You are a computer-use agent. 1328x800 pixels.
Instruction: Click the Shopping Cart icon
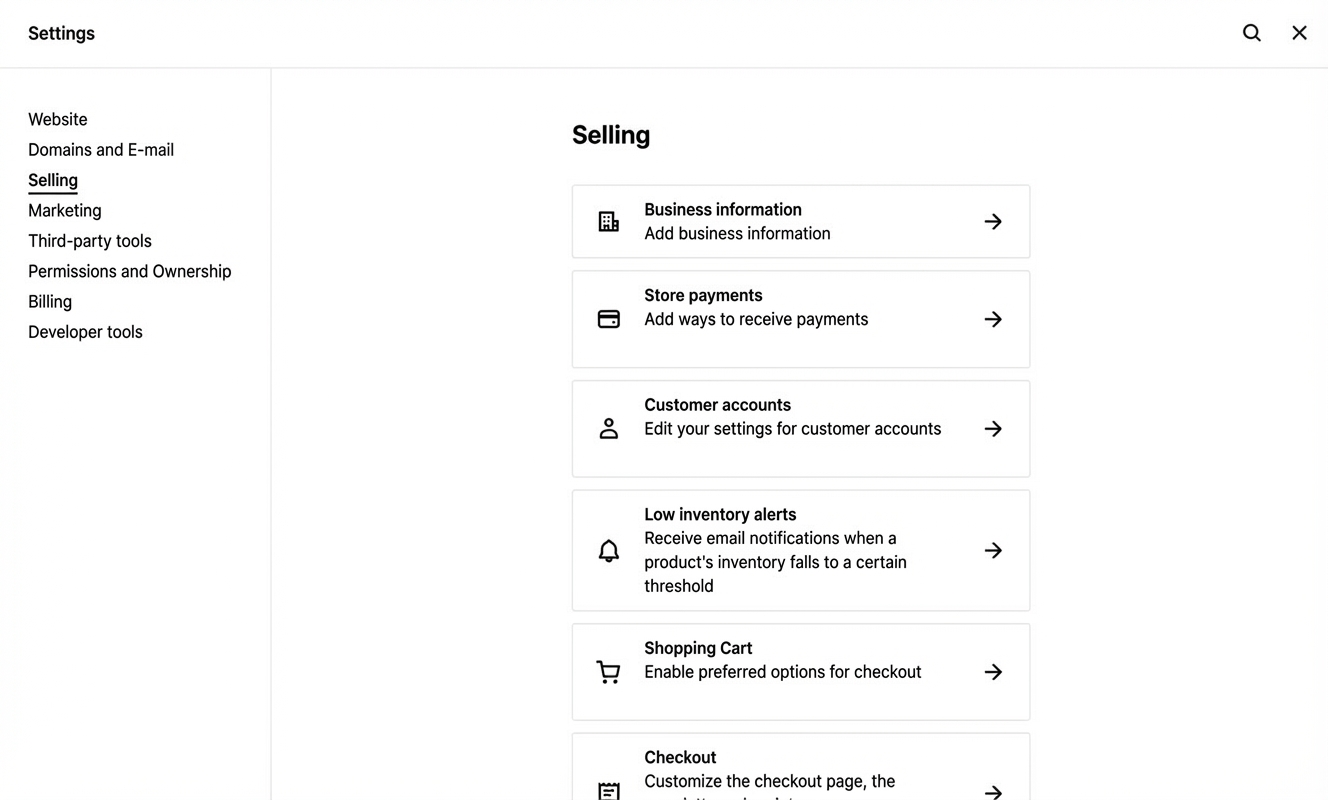pyautogui.click(x=609, y=672)
